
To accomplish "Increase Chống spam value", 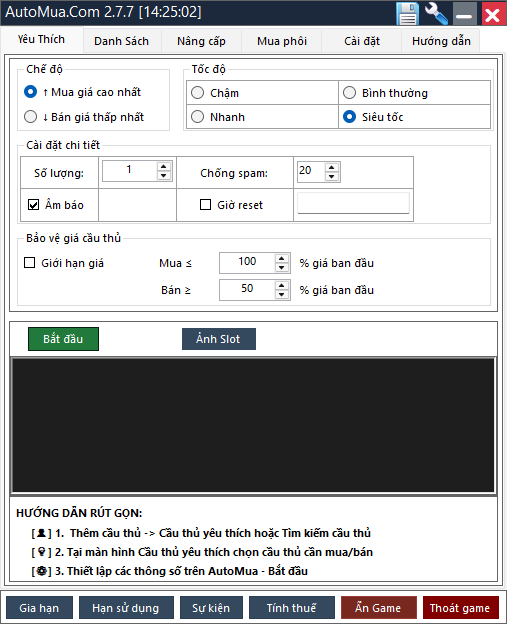I will [x=332, y=168].
